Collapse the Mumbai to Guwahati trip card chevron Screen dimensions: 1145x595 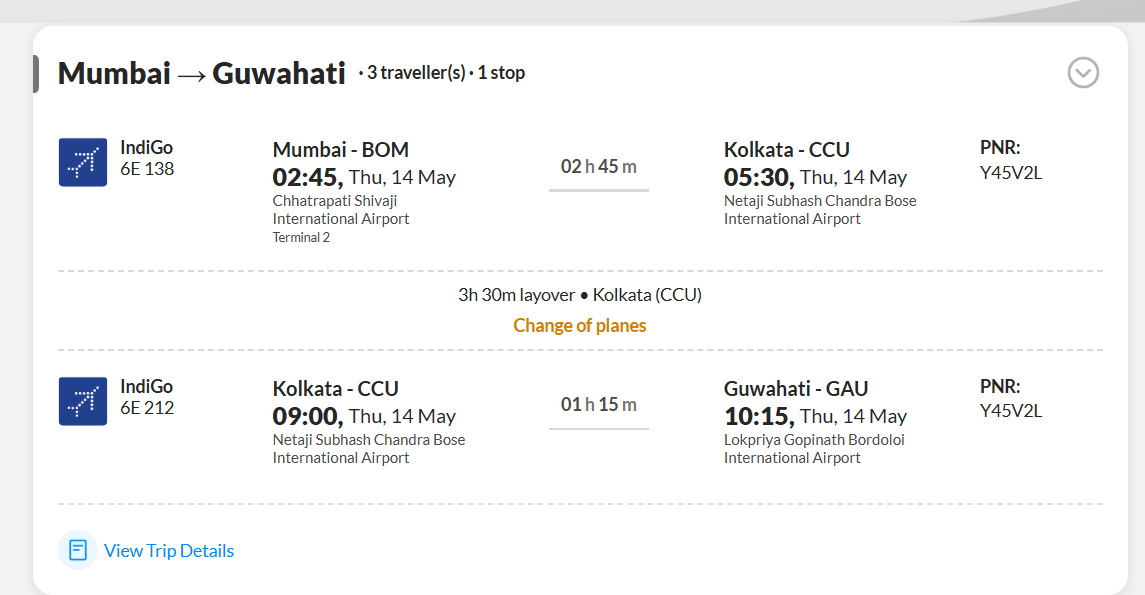tap(1083, 73)
